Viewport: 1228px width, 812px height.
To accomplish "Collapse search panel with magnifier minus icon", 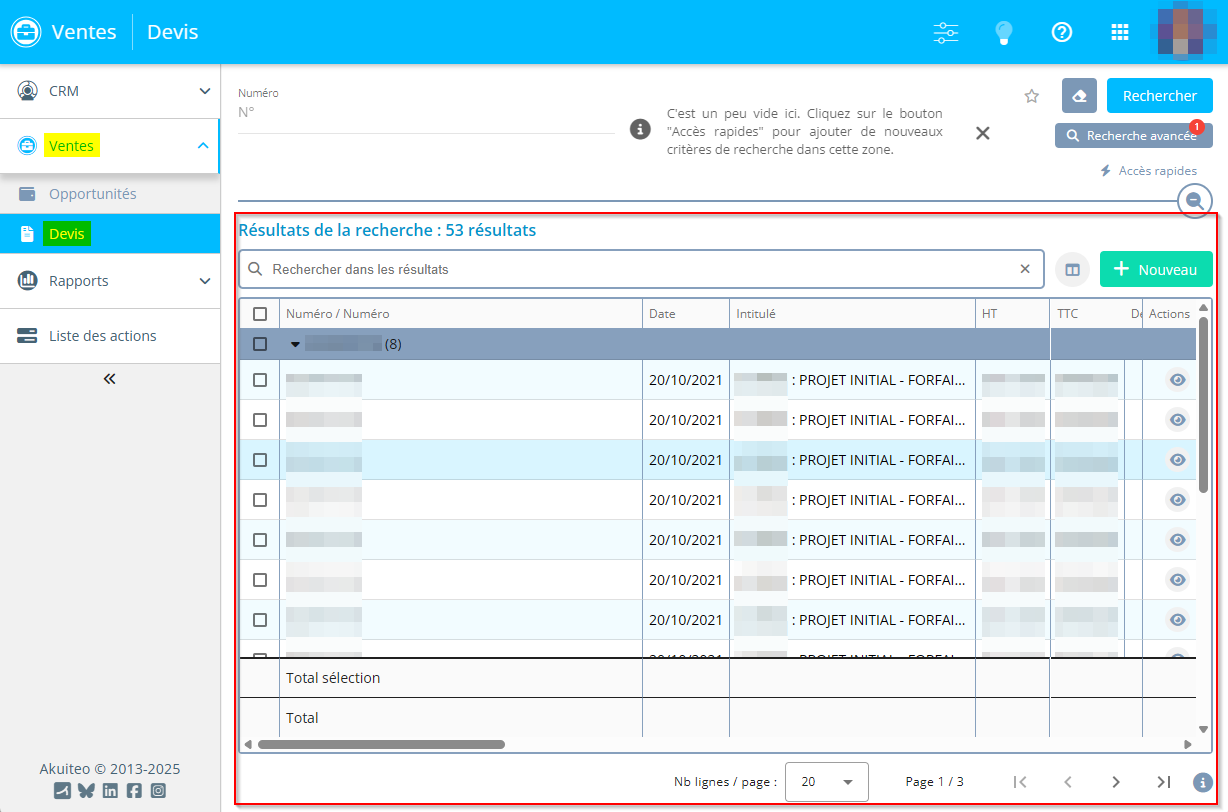I will pyautogui.click(x=1194, y=200).
